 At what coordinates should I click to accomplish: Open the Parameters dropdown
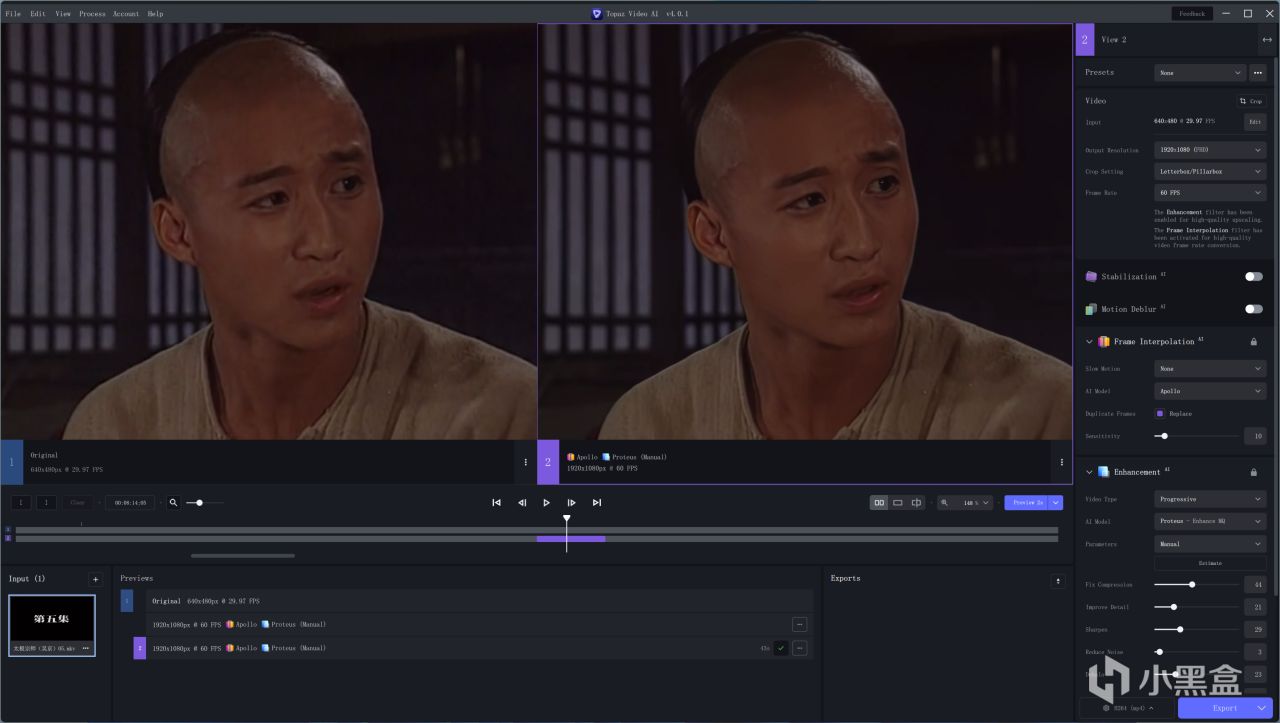1210,544
